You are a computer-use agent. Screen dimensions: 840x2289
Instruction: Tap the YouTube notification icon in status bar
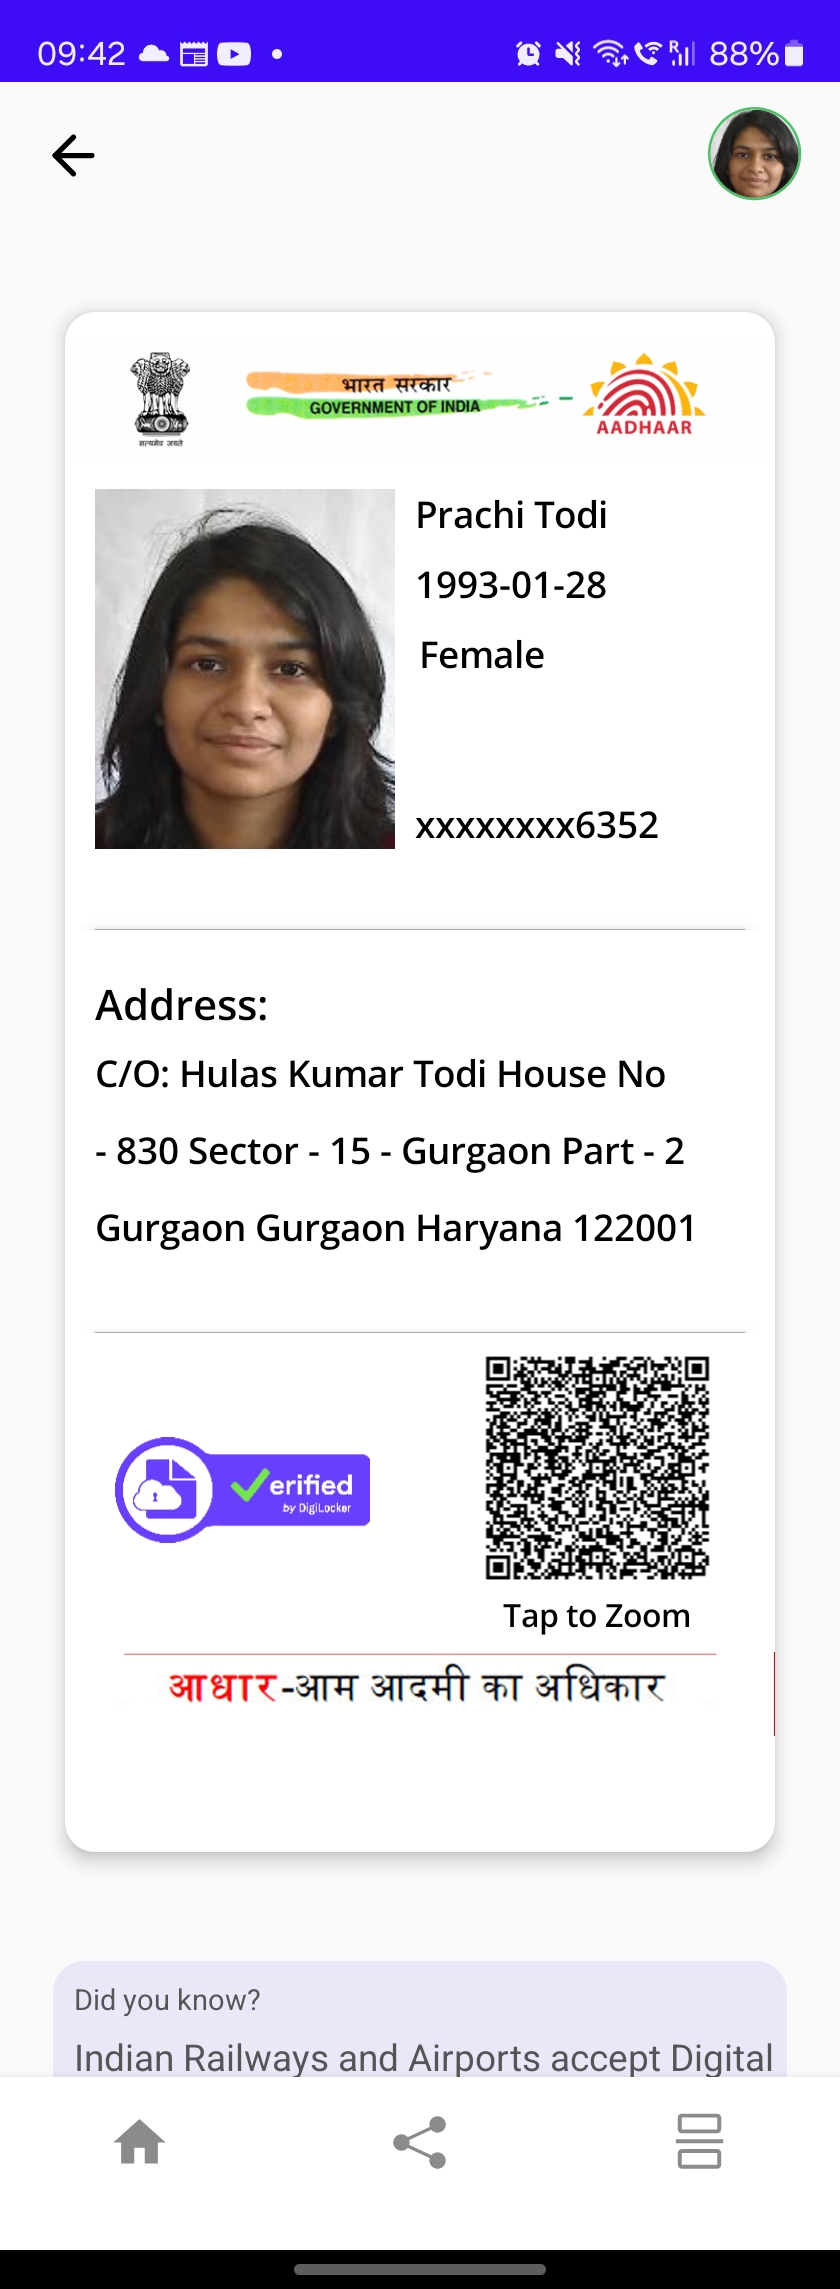[x=234, y=53]
